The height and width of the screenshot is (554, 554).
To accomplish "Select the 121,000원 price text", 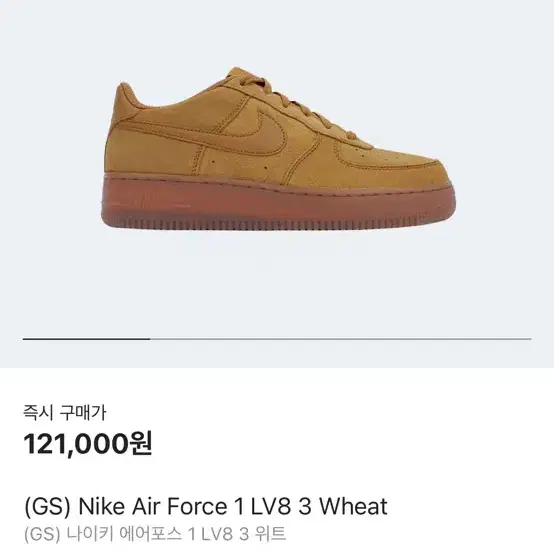I will click(88, 443).
